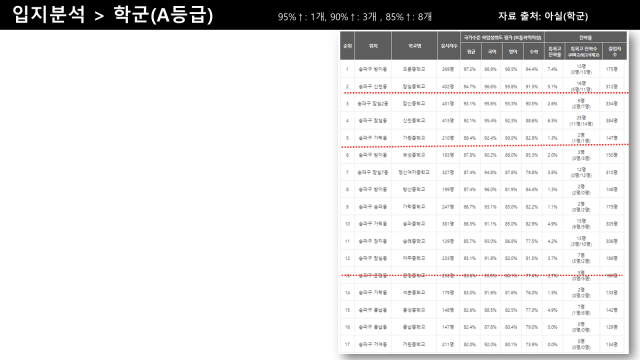Screen dimensions: 640x360
Task: Click the rank number 17 cell
Action: 347,344
